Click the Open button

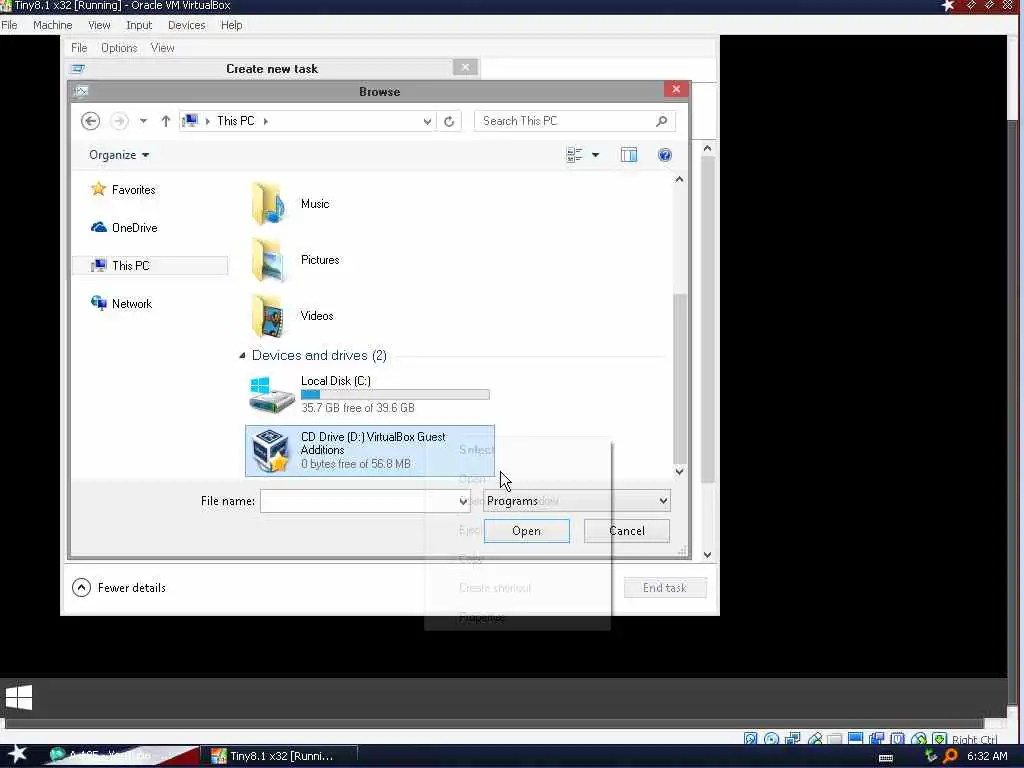[x=526, y=531]
